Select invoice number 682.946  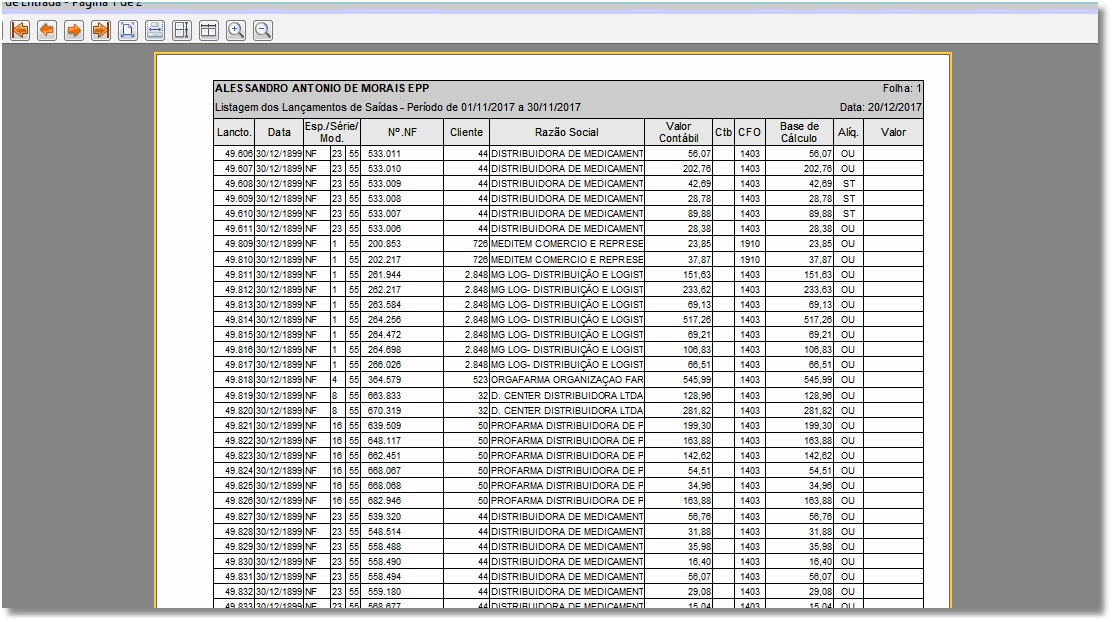tap(384, 501)
